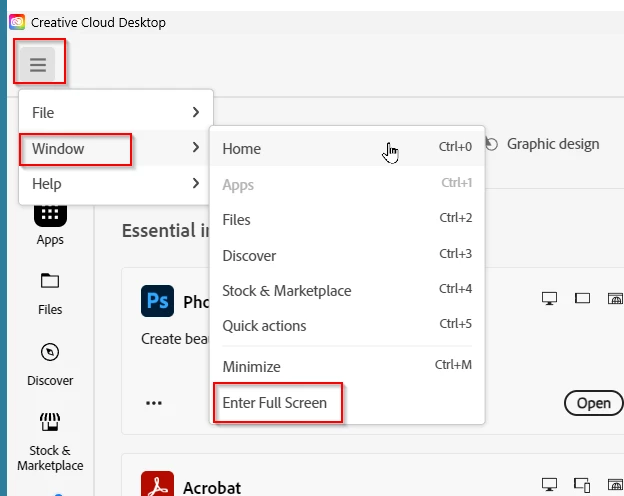Screen dimensions: 624x496
Task: Click the Creative Cloud Desktop title text
Action: tap(98, 22)
